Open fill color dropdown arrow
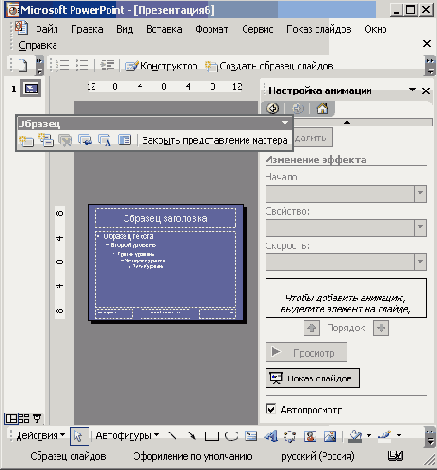Screen dimensions: 437x470 [369, 435]
